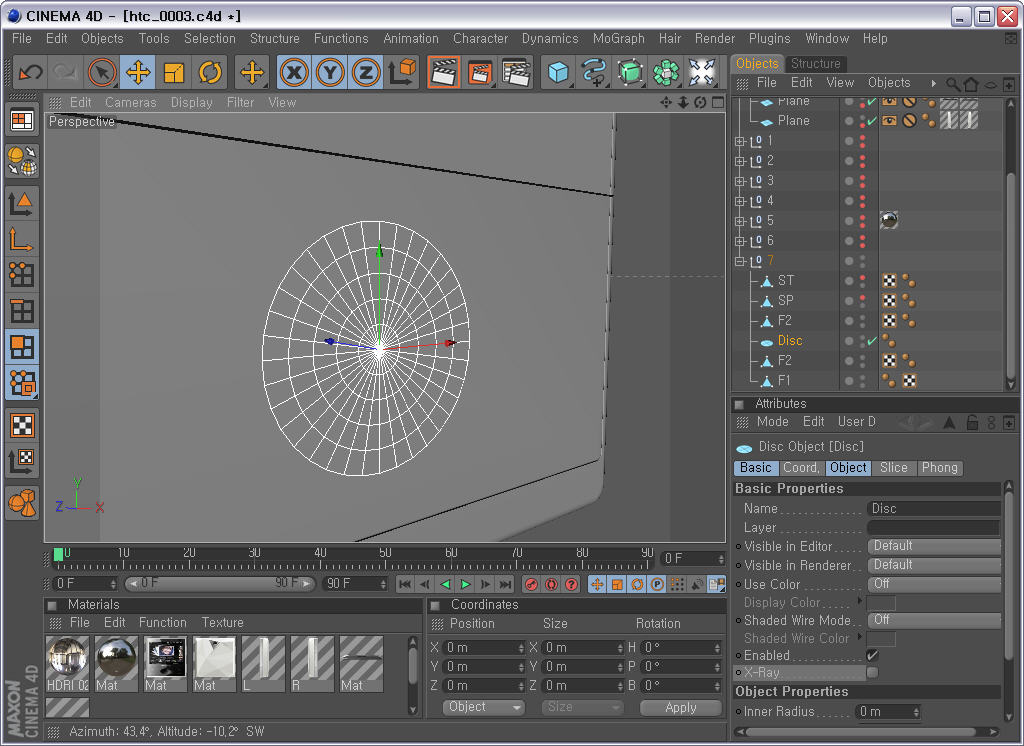
Task: Switch the world/object coordinate system icon
Action: coord(402,72)
